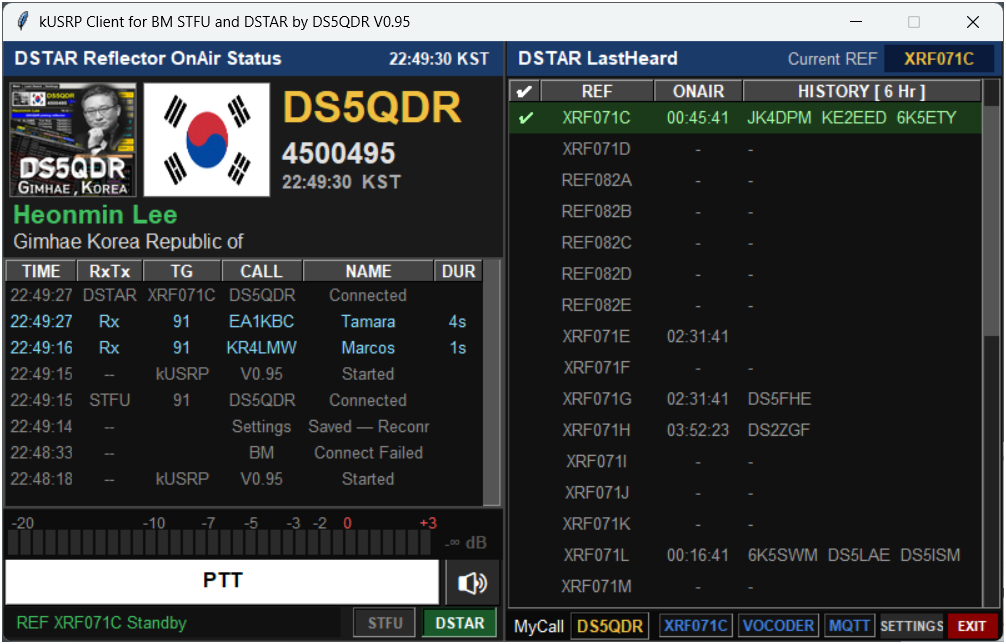The image size is (1006, 644).
Task: Click the RxTx column header
Action: 109,271
